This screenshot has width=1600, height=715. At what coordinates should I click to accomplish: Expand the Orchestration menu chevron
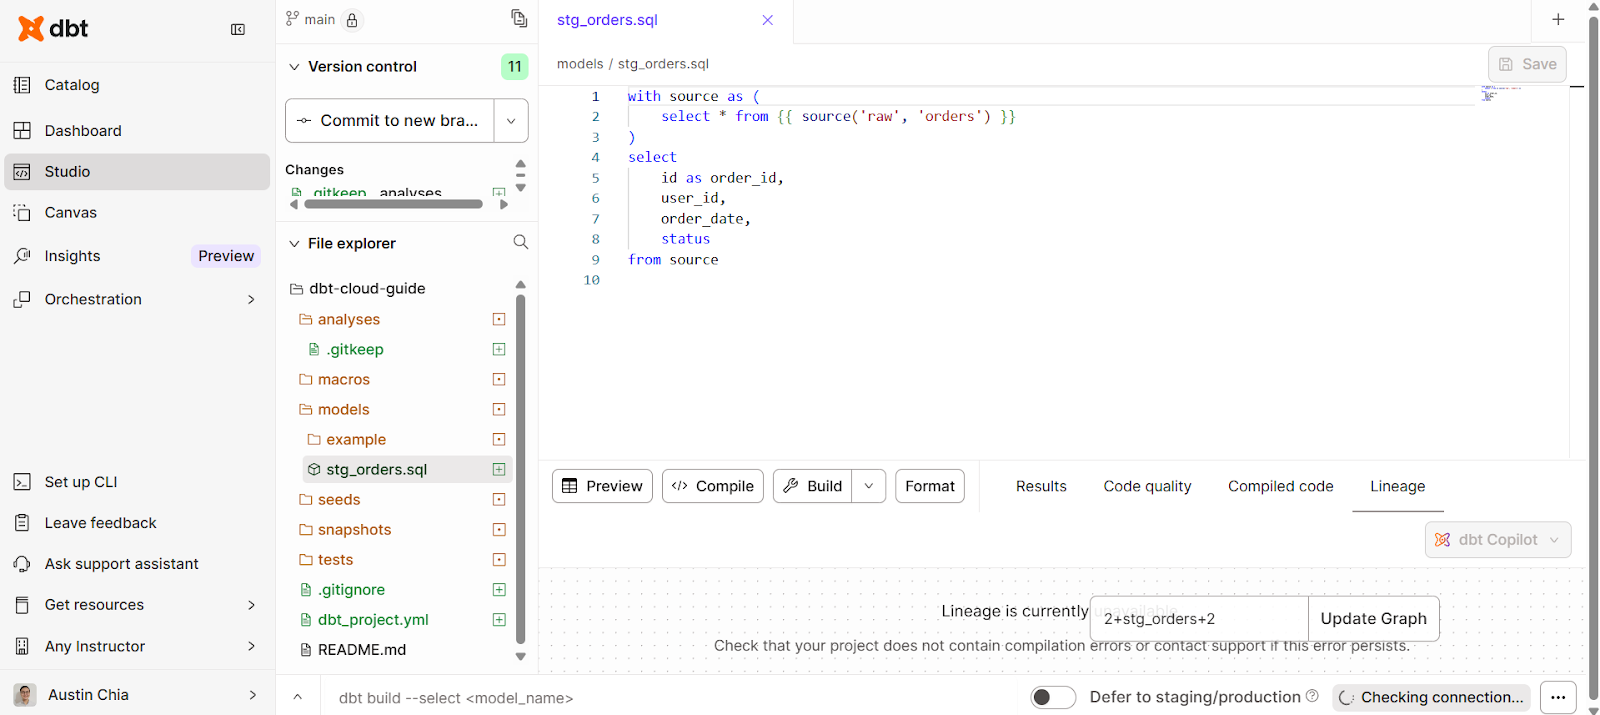(251, 299)
